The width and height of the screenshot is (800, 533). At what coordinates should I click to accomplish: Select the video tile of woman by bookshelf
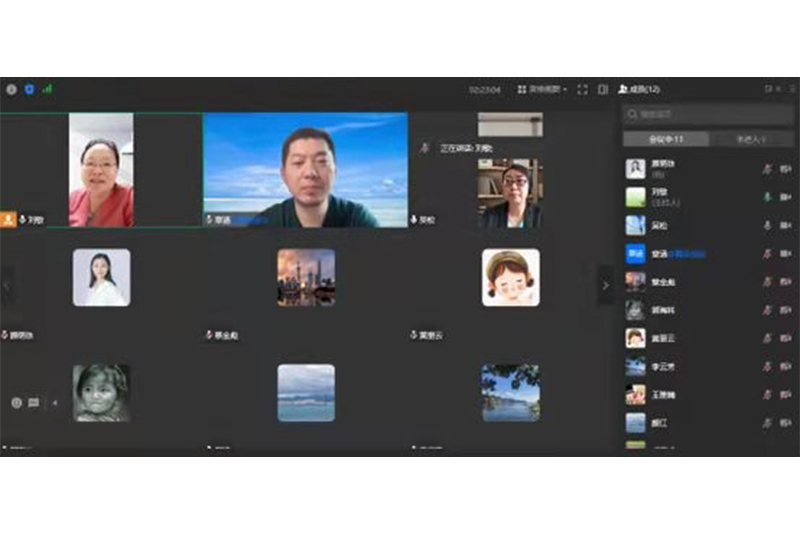[x=510, y=193]
